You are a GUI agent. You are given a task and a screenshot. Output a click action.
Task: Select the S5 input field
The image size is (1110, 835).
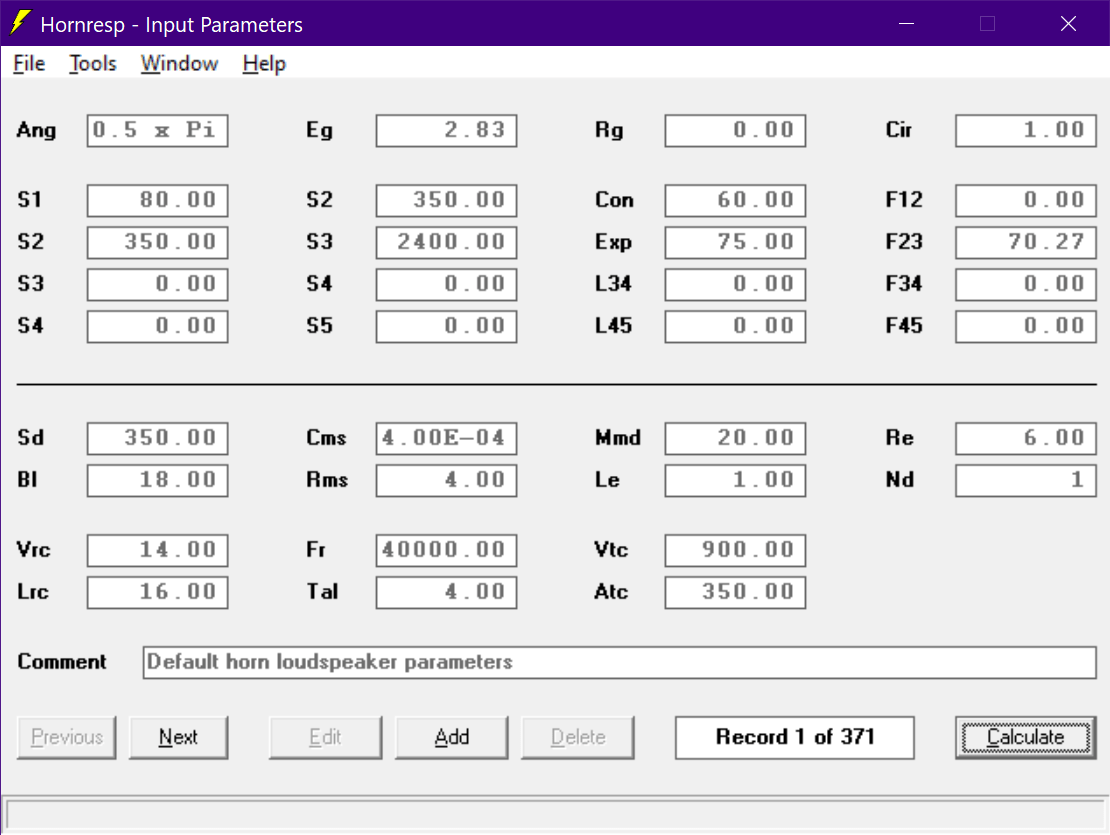(x=446, y=326)
